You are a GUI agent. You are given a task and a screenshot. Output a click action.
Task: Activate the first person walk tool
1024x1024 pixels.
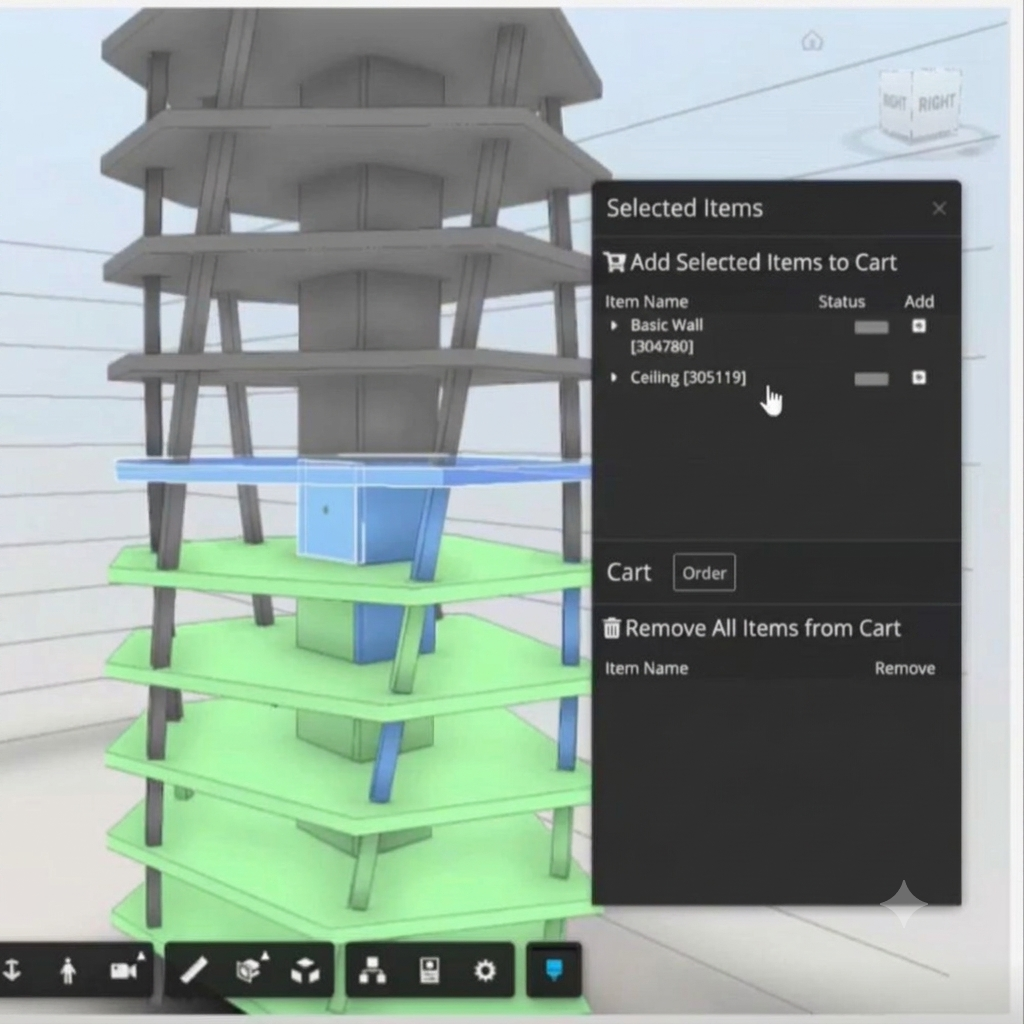67,970
